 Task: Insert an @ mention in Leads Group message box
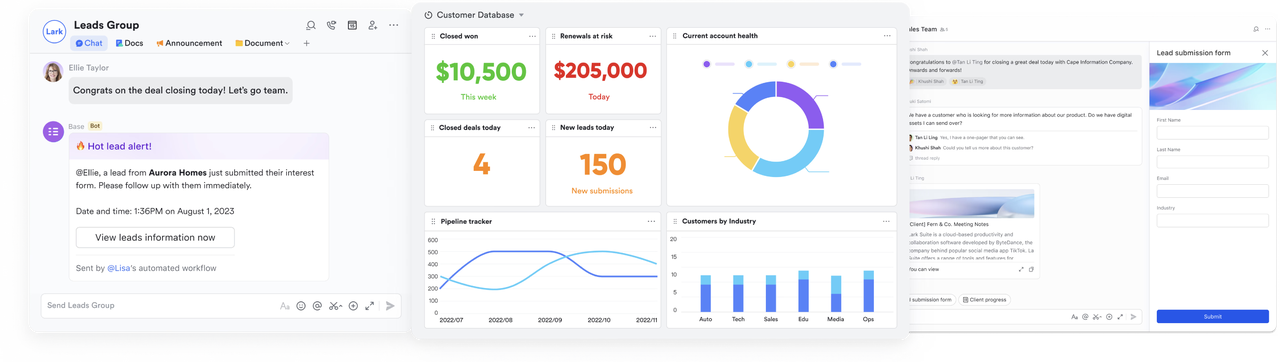click(x=317, y=306)
